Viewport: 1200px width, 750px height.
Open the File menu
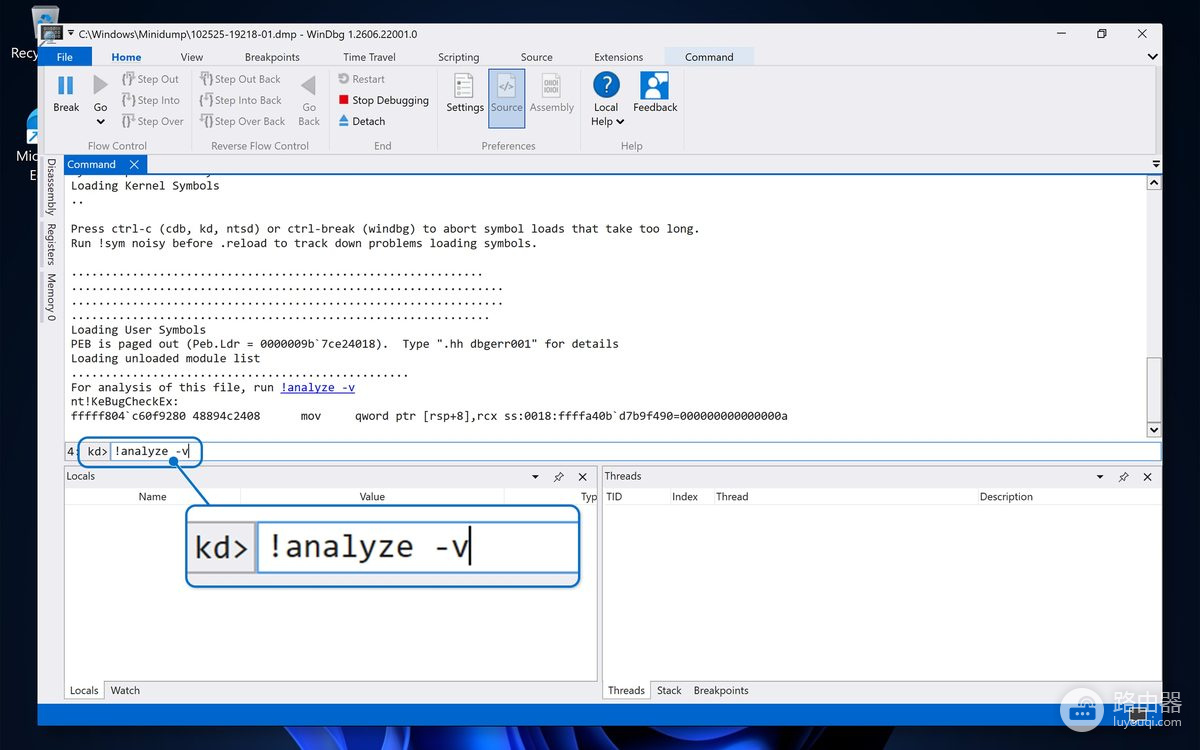point(65,57)
